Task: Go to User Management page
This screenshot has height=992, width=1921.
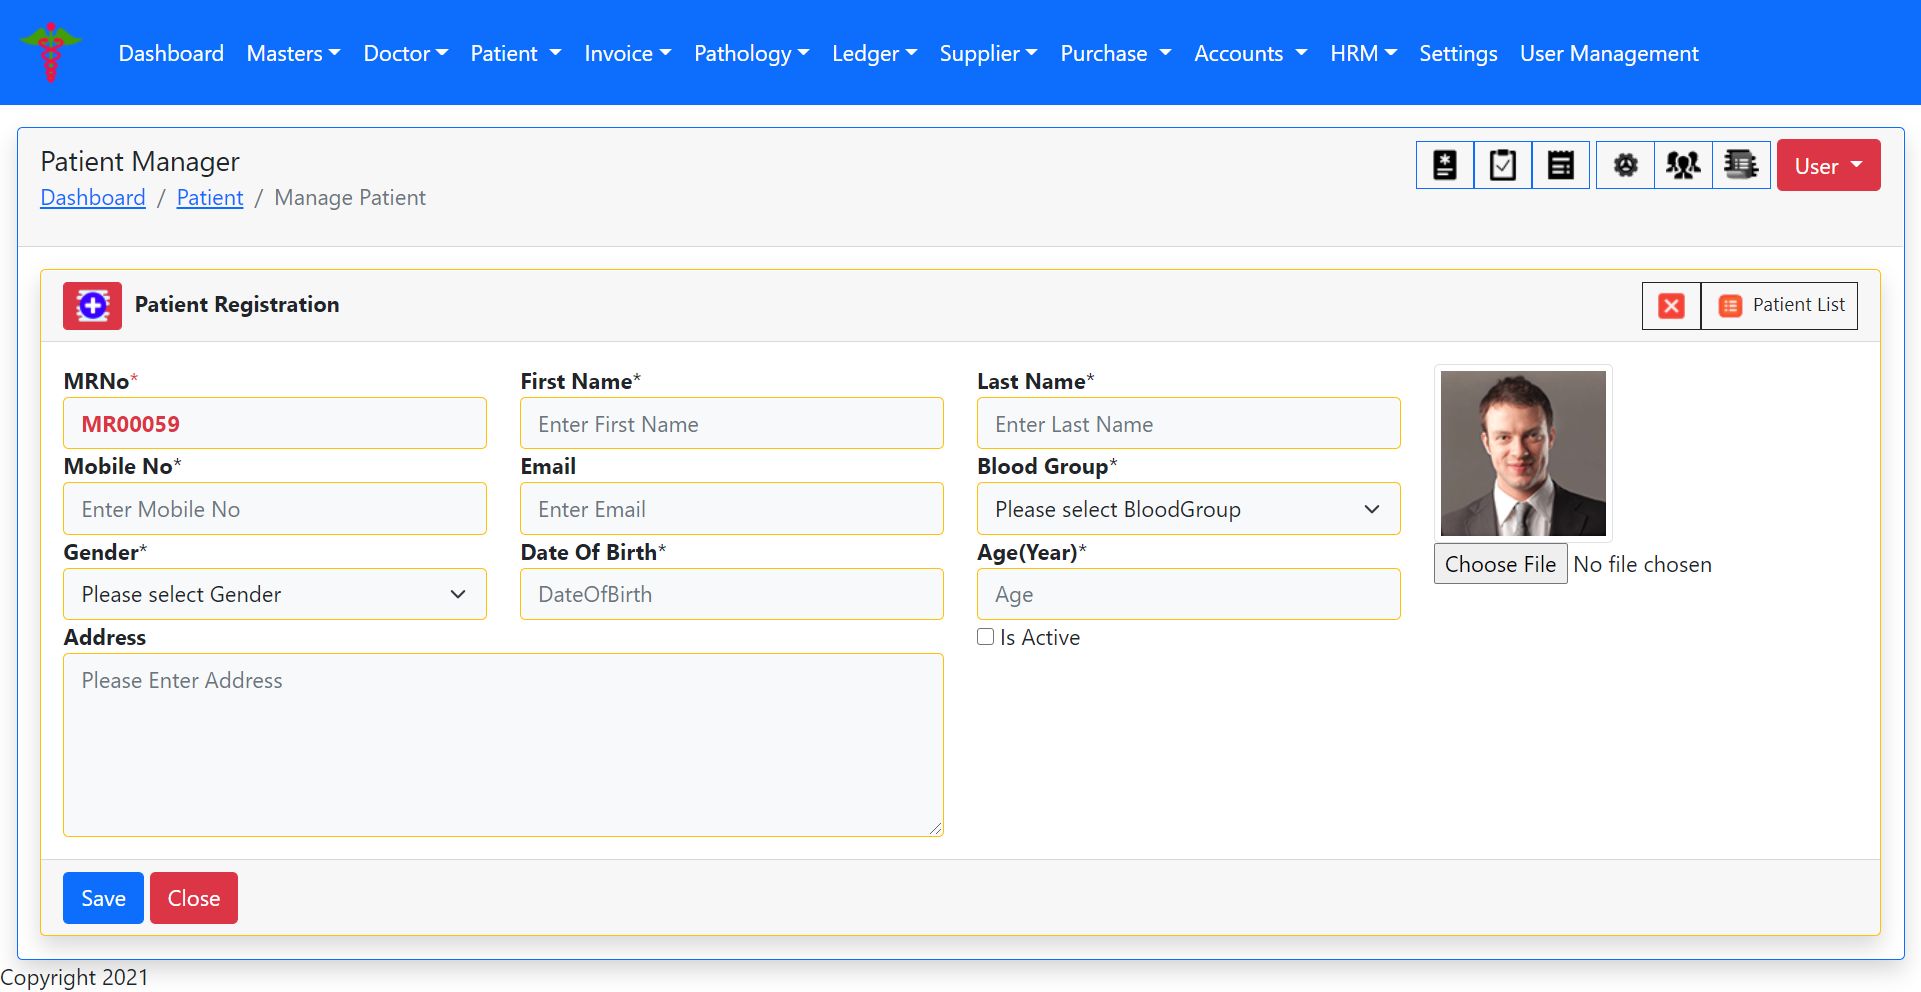Action: click(1608, 54)
